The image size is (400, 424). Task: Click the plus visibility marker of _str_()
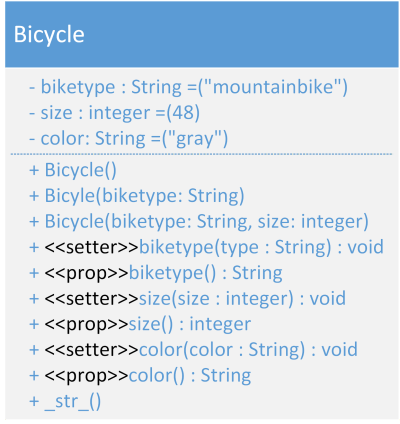tap(34, 401)
